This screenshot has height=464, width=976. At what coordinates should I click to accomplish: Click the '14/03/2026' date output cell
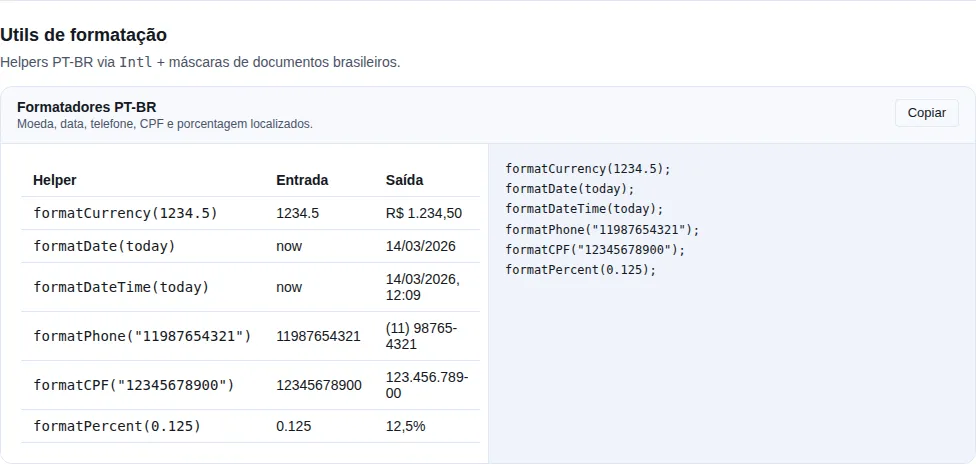tap(421, 246)
